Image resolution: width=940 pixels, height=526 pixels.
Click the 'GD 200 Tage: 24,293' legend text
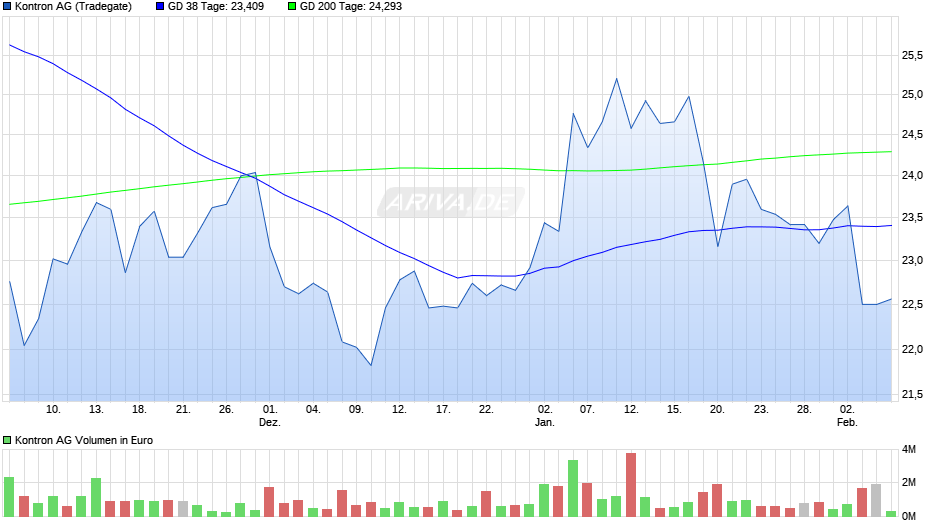[x=351, y=7]
